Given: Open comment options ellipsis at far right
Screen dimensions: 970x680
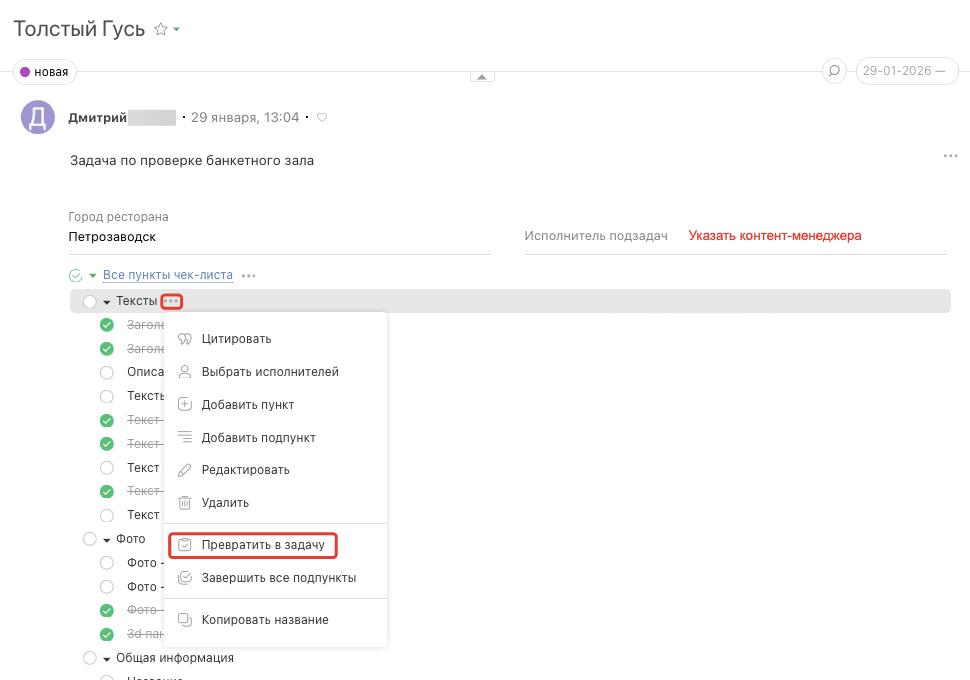Looking at the screenshot, I should tap(950, 157).
